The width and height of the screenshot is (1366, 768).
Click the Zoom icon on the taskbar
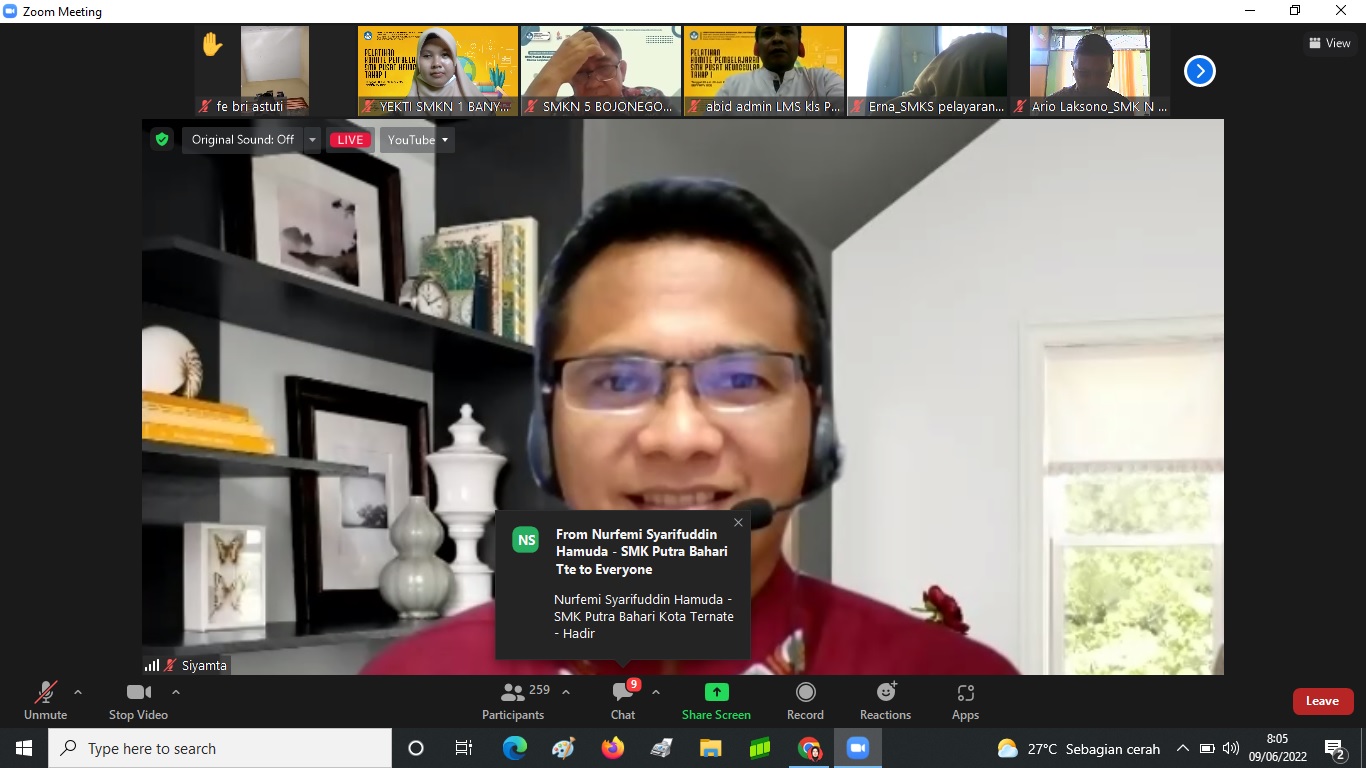pyautogui.click(x=858, y=748)
